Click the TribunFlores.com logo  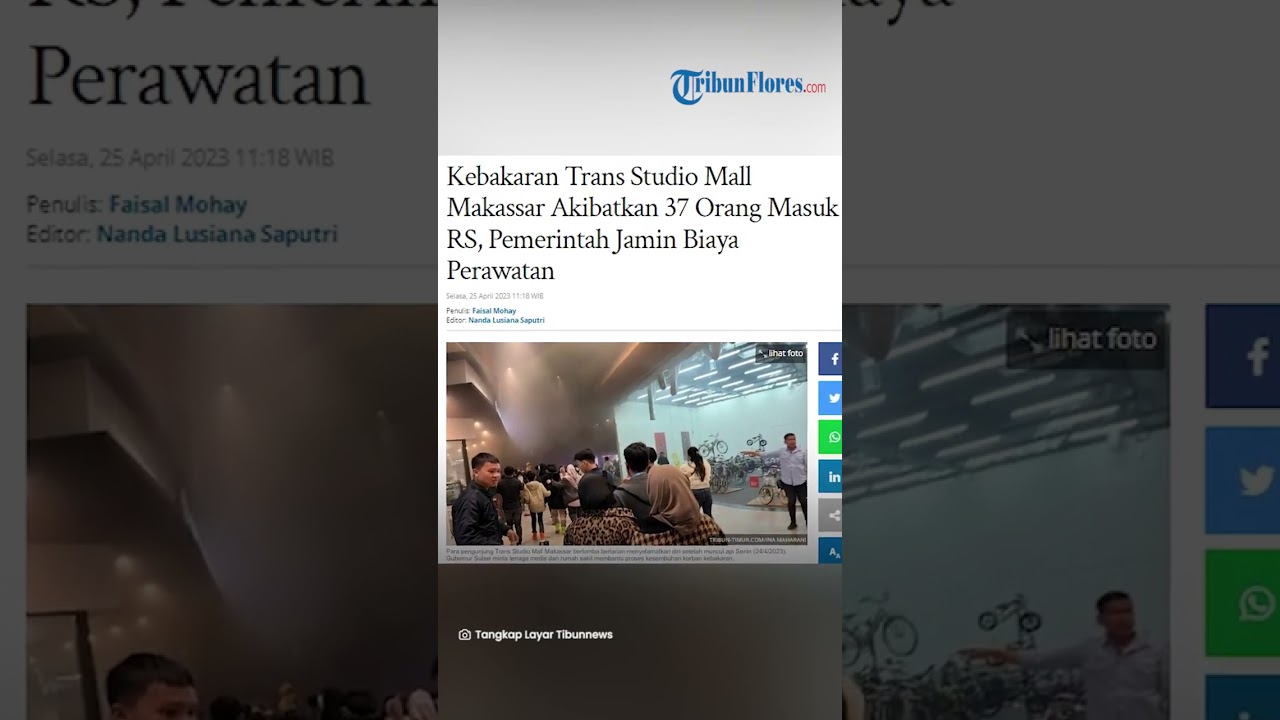748,87
